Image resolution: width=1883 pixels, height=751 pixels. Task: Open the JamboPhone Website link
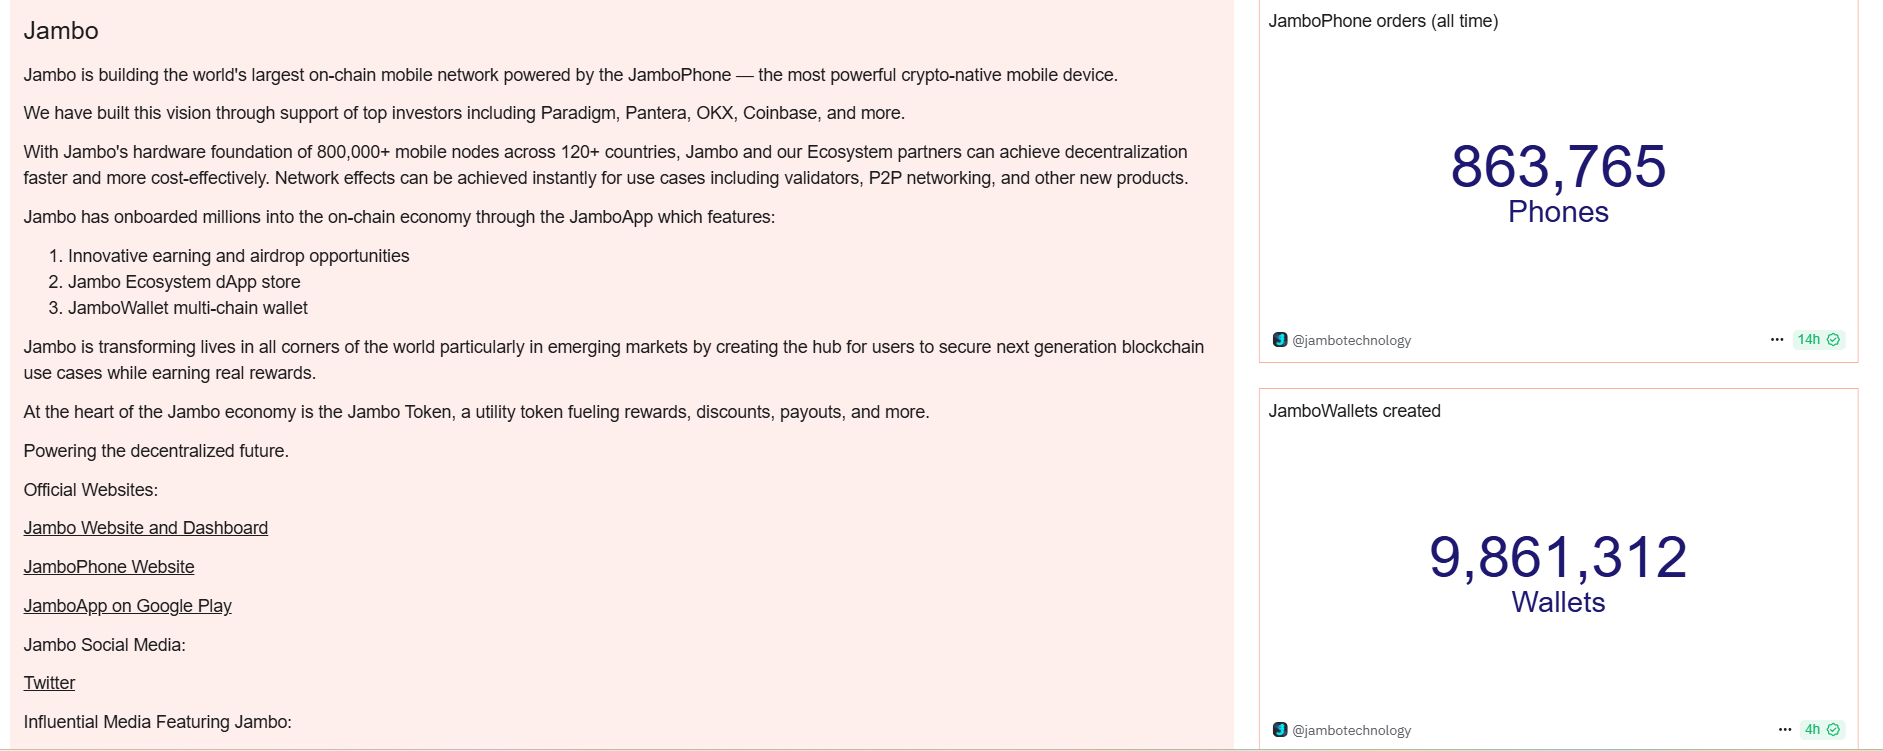109,567
